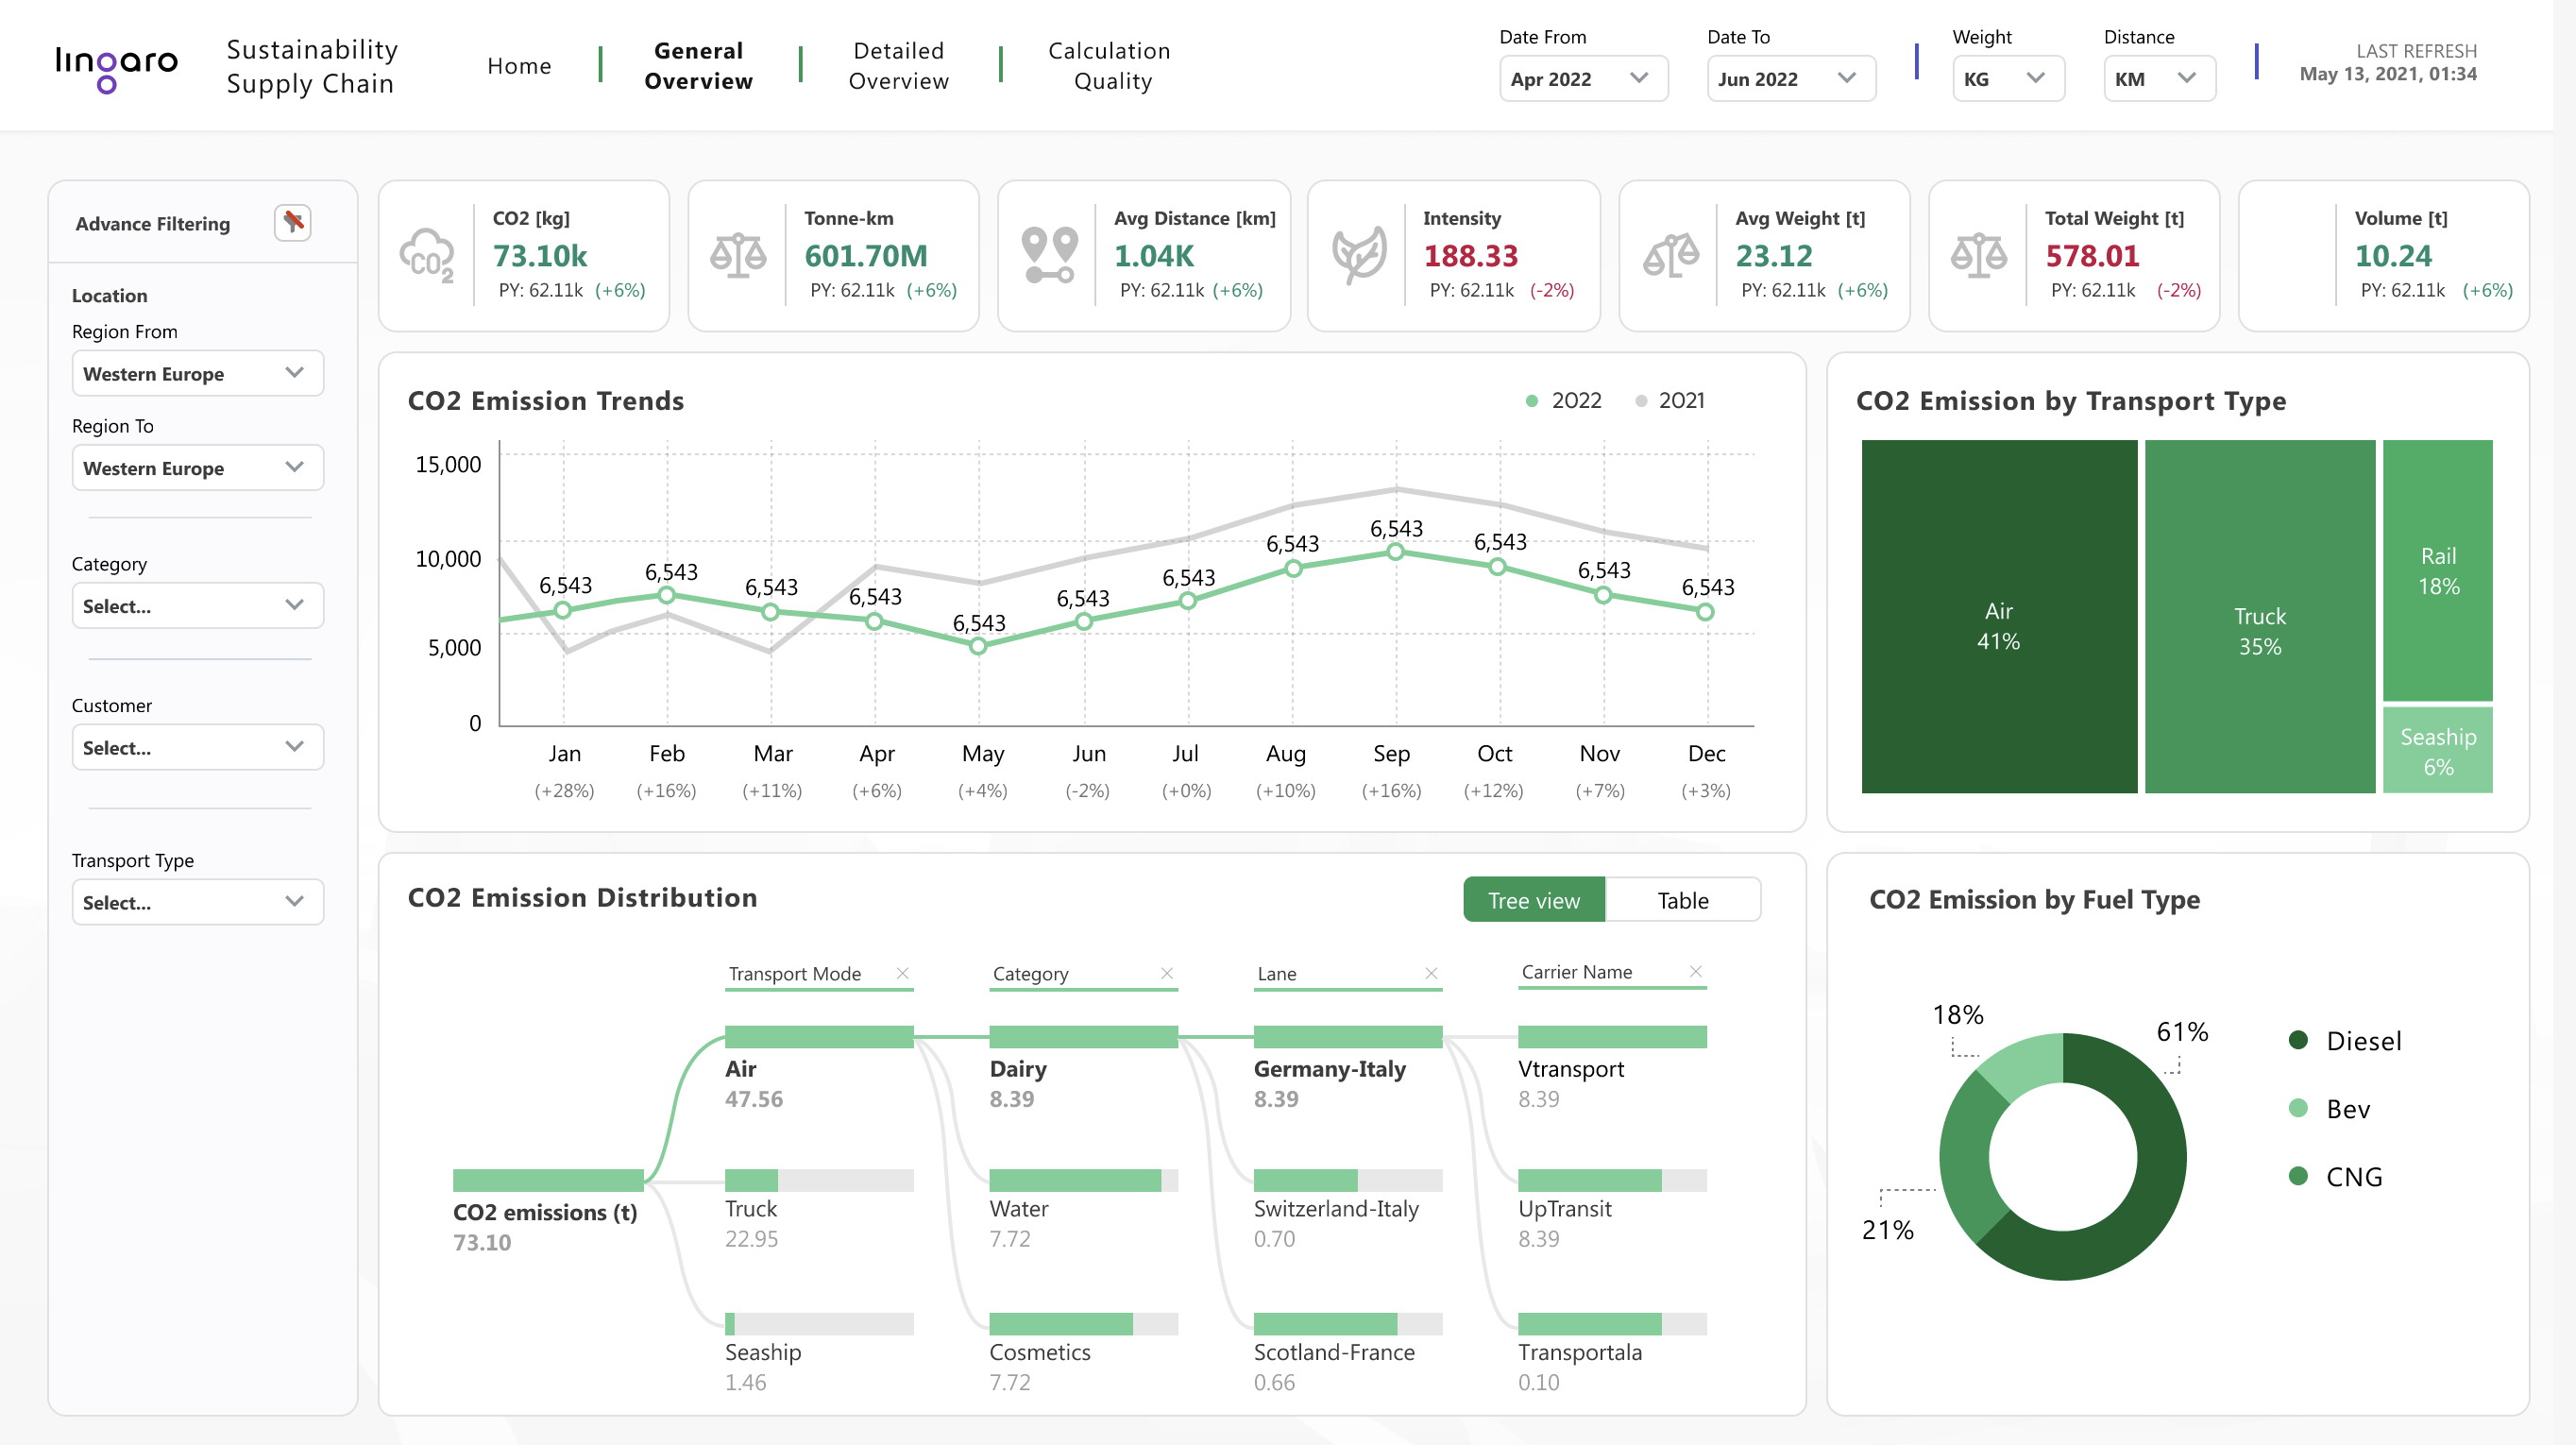Open the Region From dropdown
This screenshot has height=1445, width=2576.
coord(197,373)
